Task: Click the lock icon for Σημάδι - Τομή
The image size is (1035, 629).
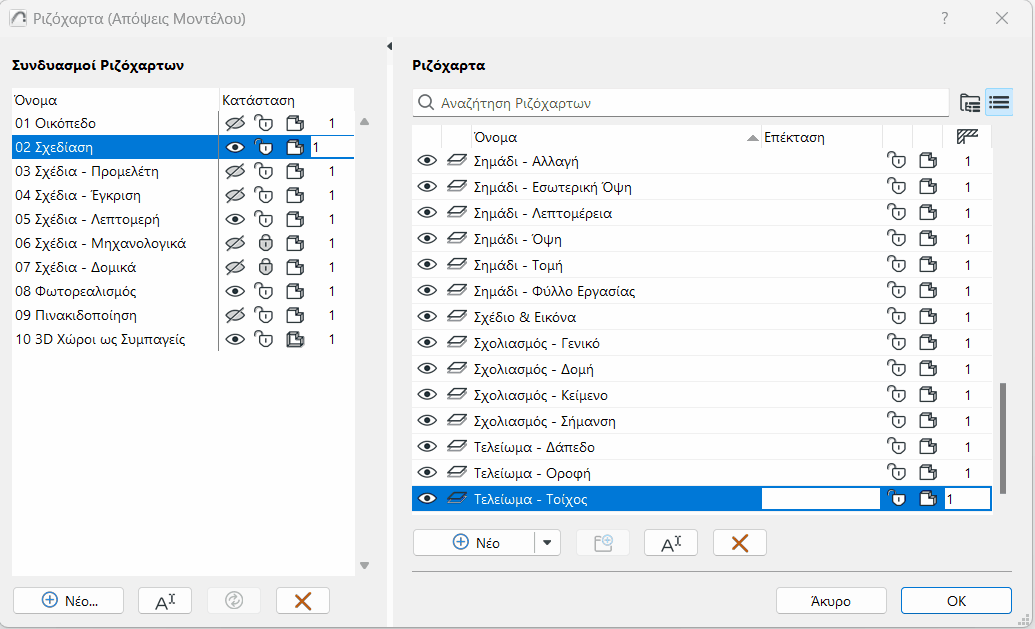Action: (897, 266)
